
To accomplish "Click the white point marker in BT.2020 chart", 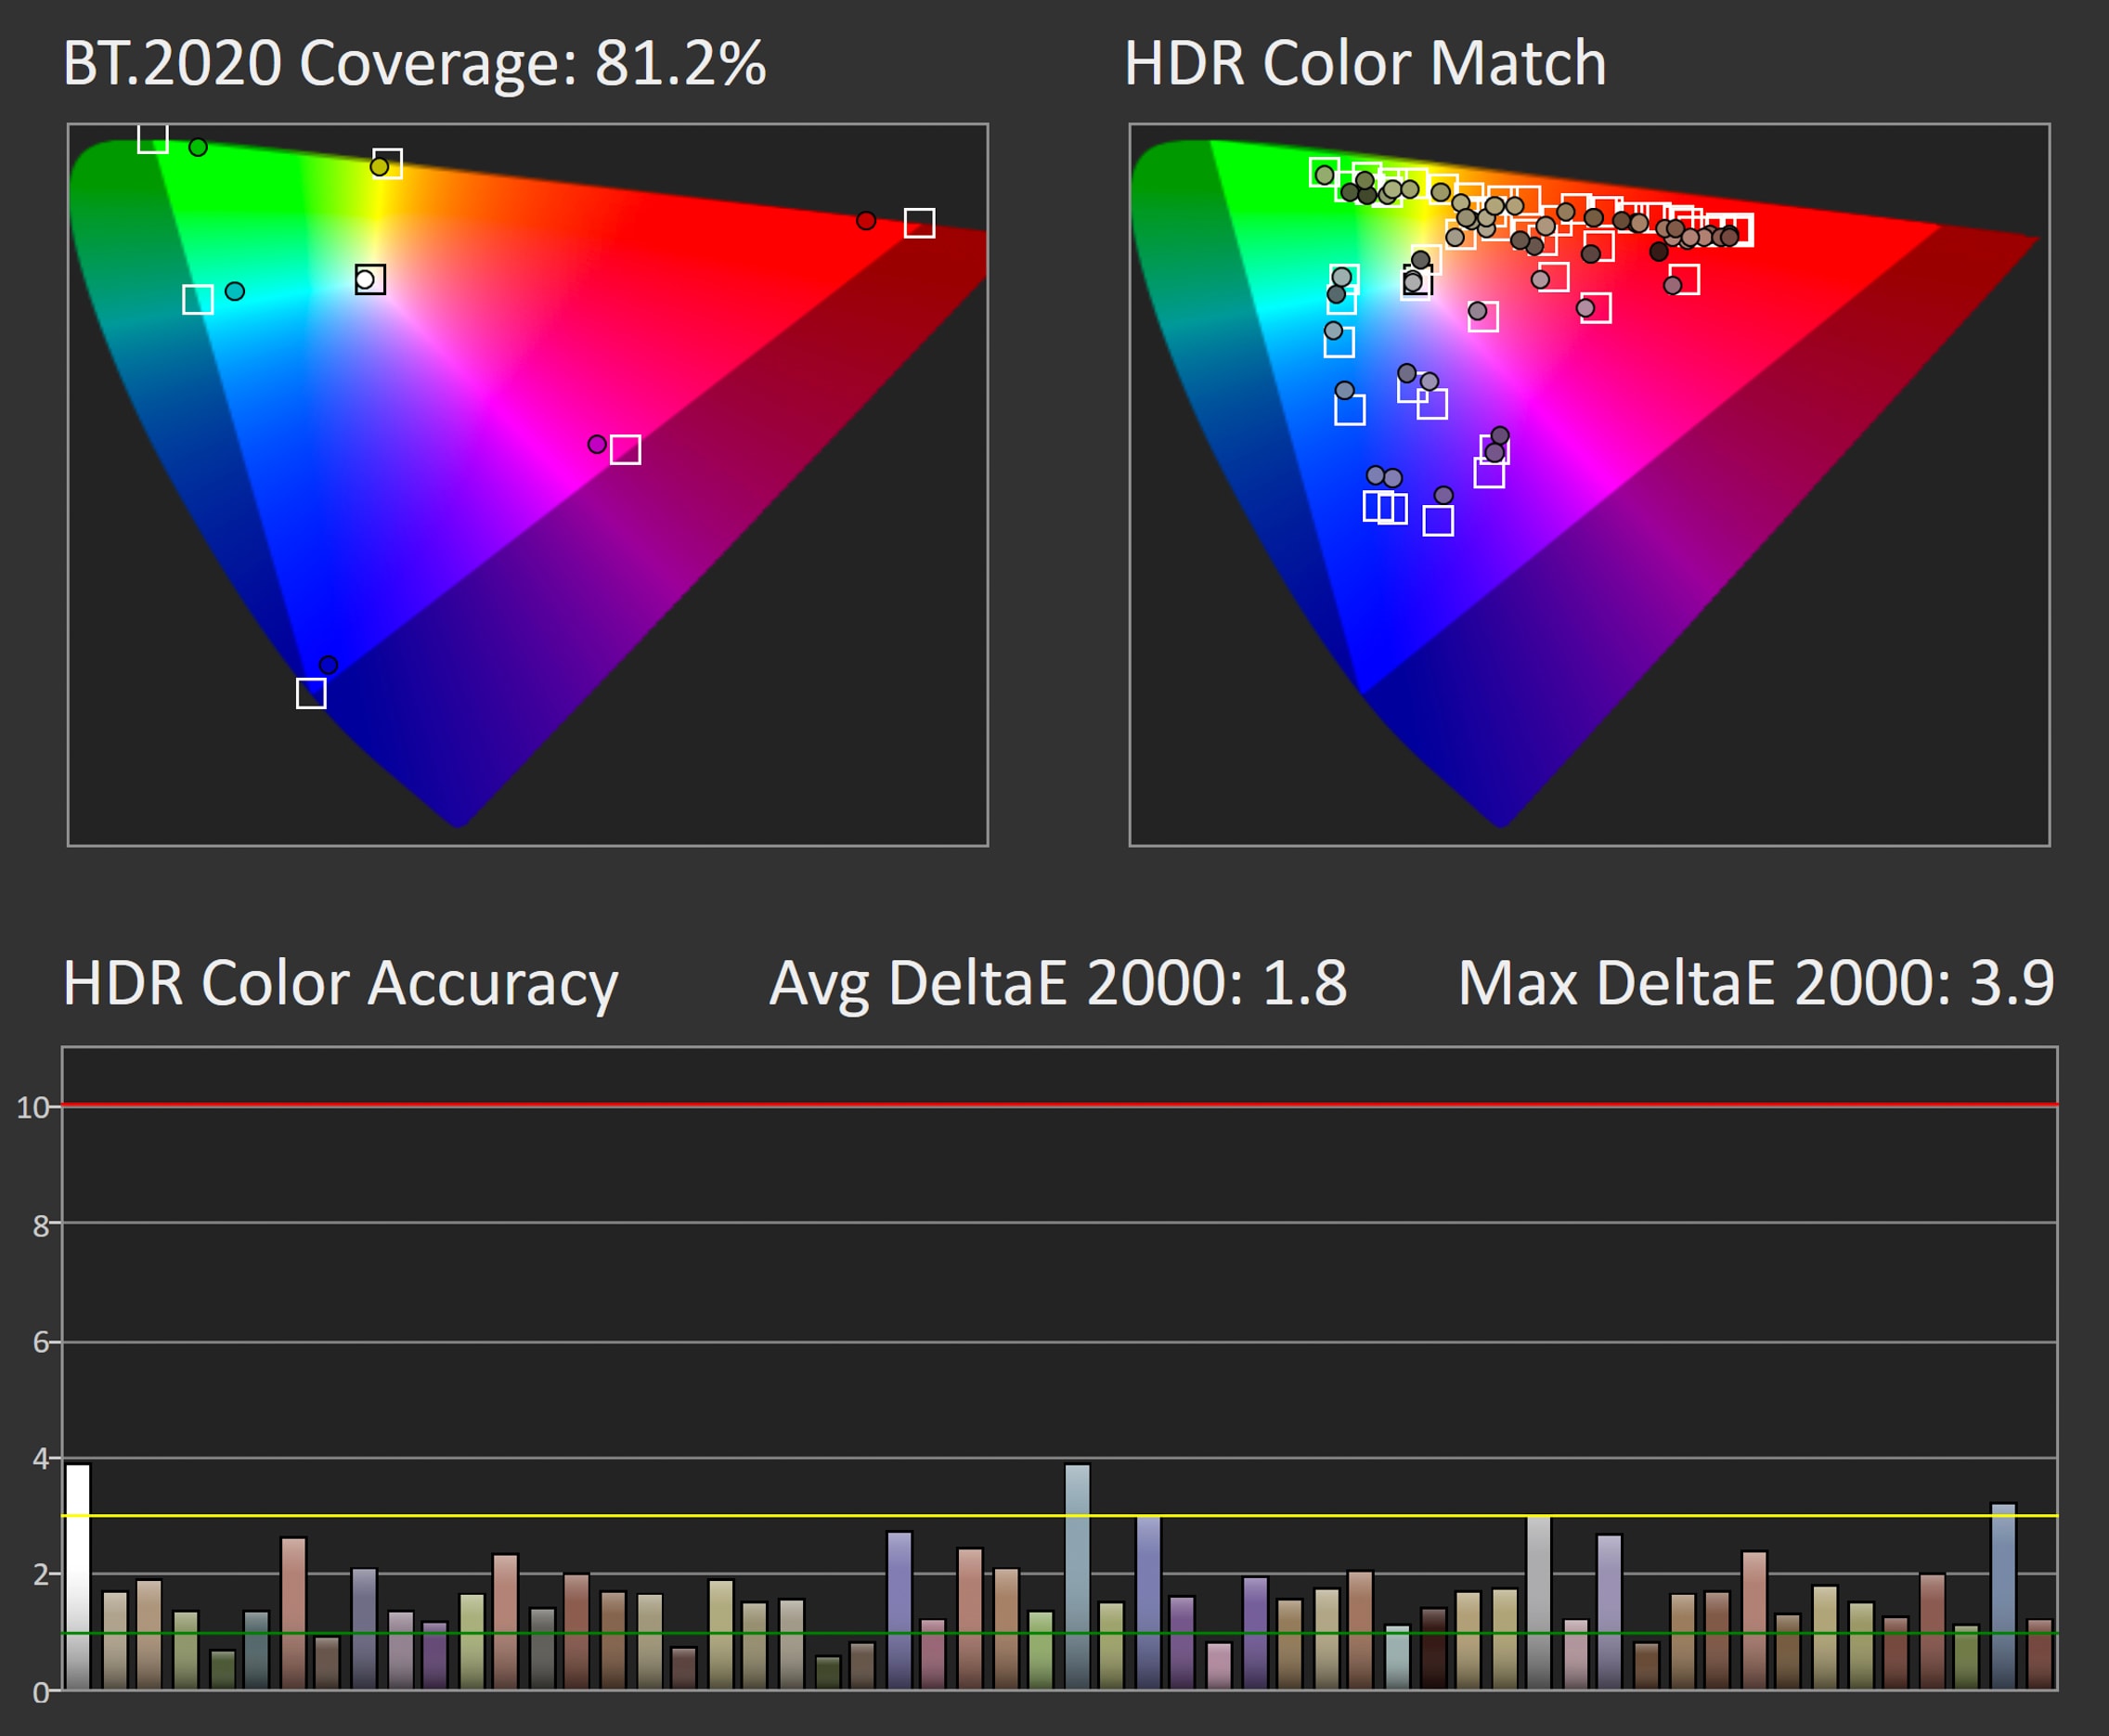I will (370, 279).
